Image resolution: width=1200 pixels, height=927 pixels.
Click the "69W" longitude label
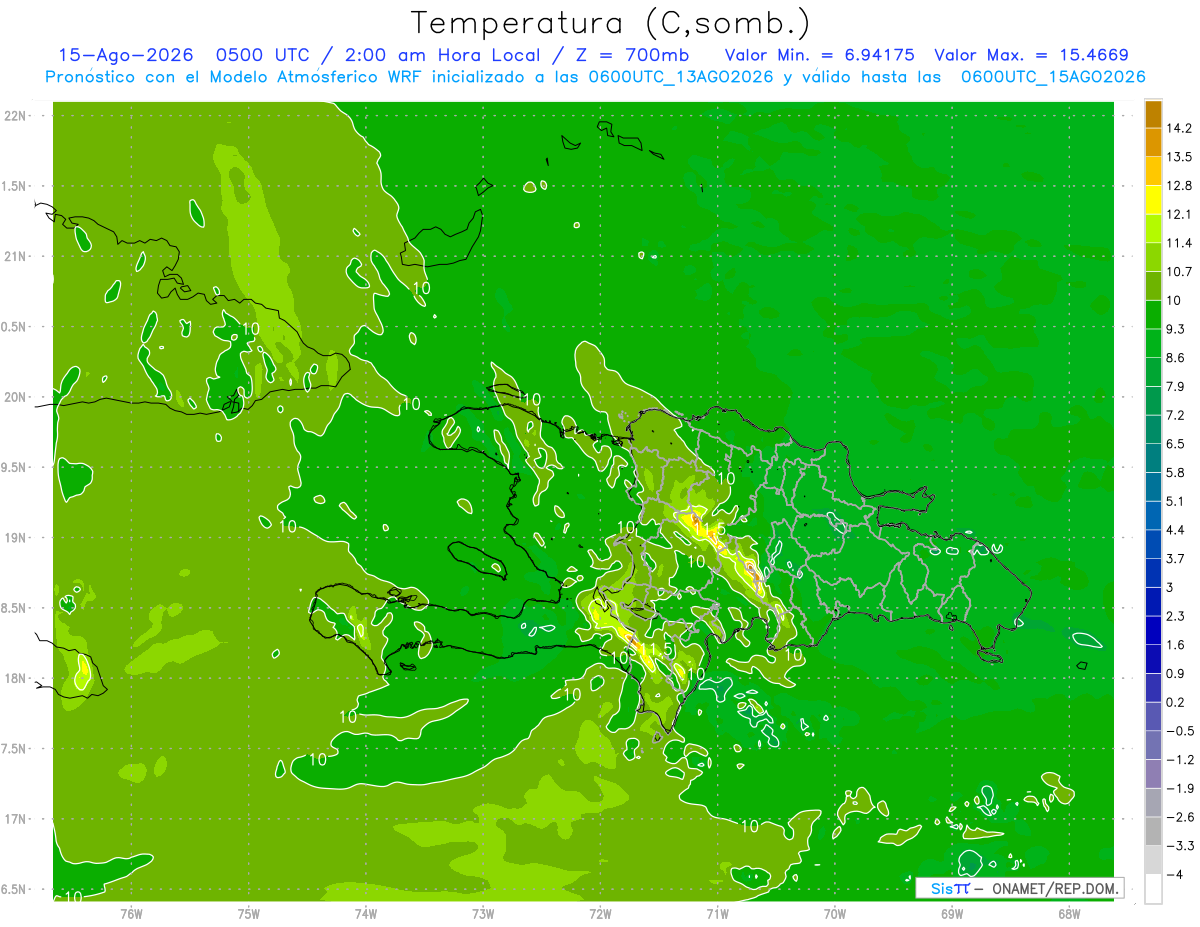click(x=952, y=913)
